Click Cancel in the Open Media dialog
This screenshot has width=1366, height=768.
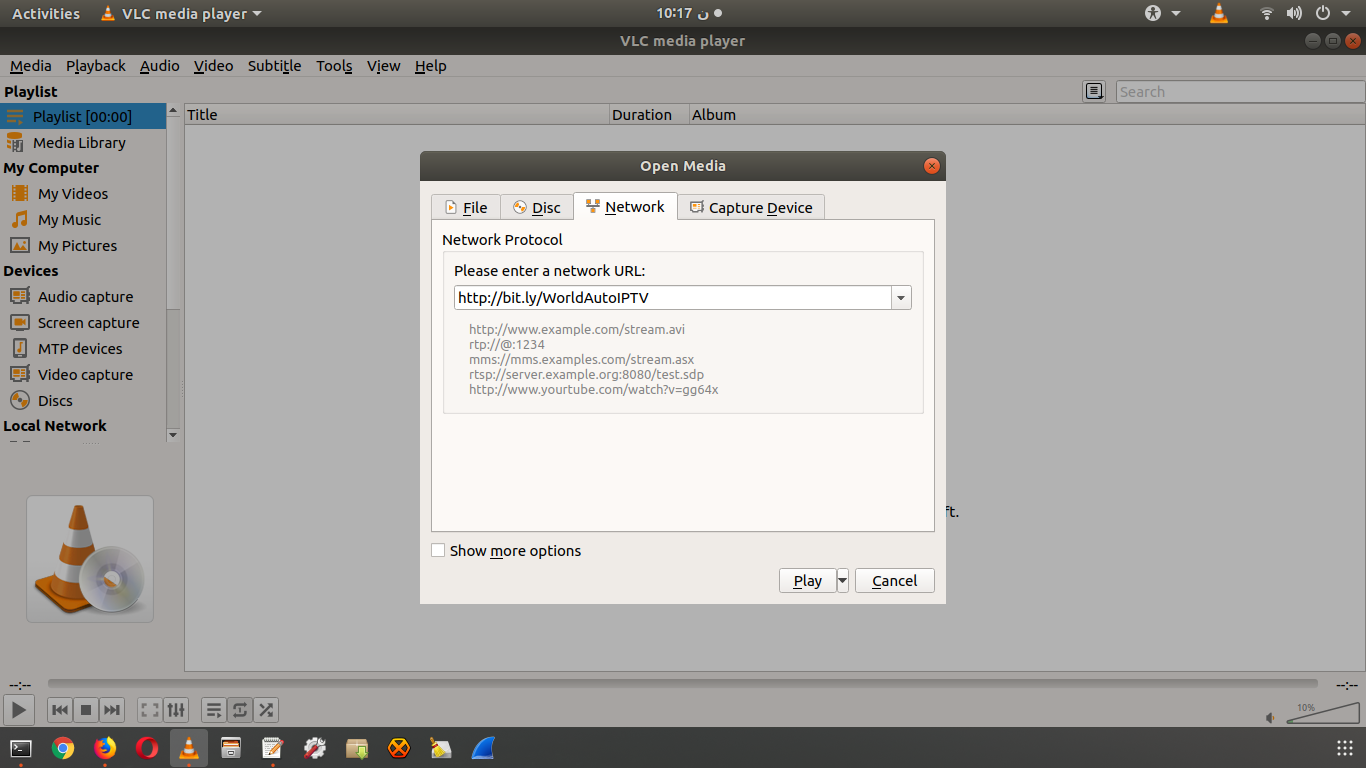coord(895,581)
